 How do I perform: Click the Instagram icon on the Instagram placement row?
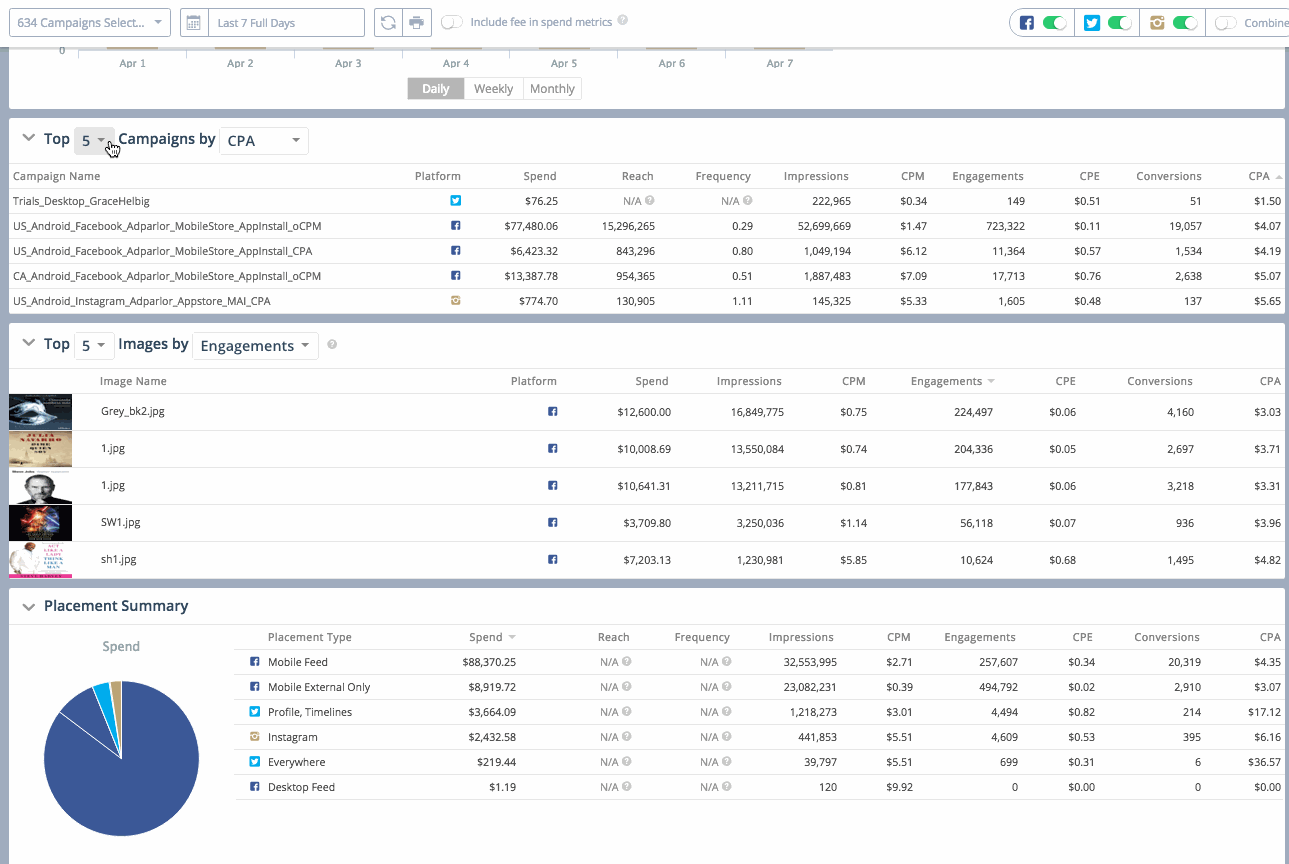(x=253, y=736)
